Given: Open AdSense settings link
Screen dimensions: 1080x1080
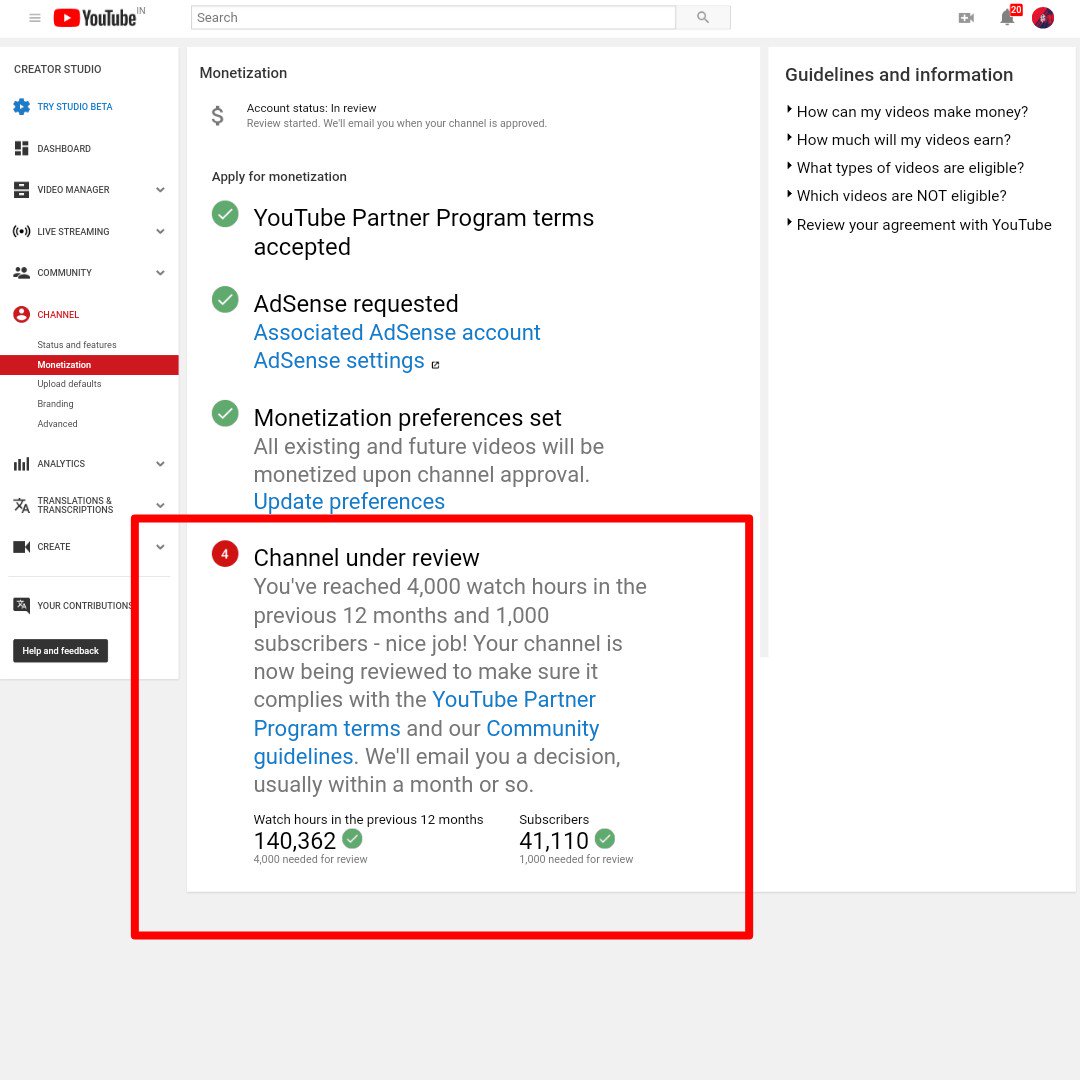Looking at the screenshot, I should 339,361.
